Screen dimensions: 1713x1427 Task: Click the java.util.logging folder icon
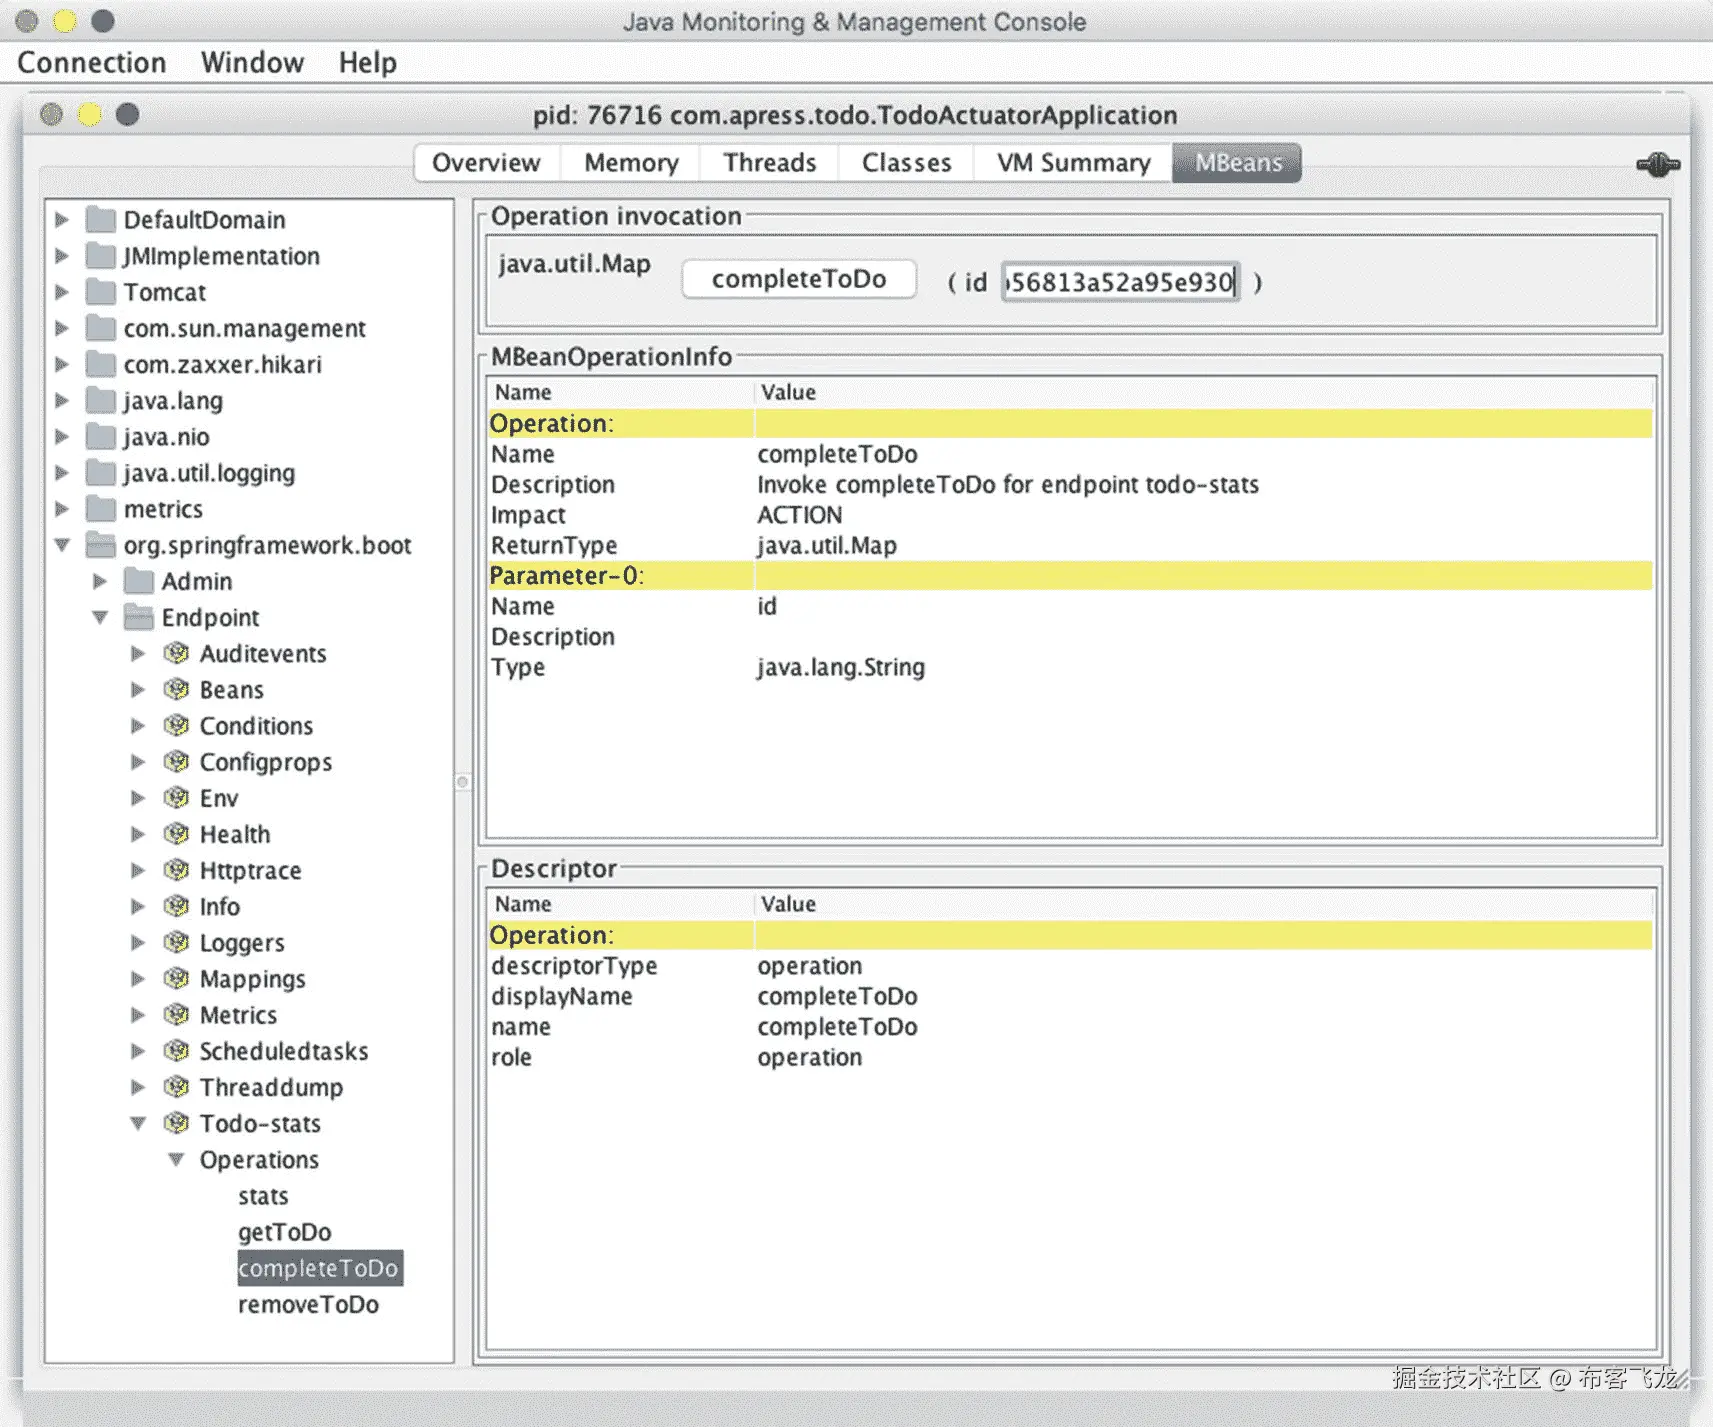coord(100,472)
